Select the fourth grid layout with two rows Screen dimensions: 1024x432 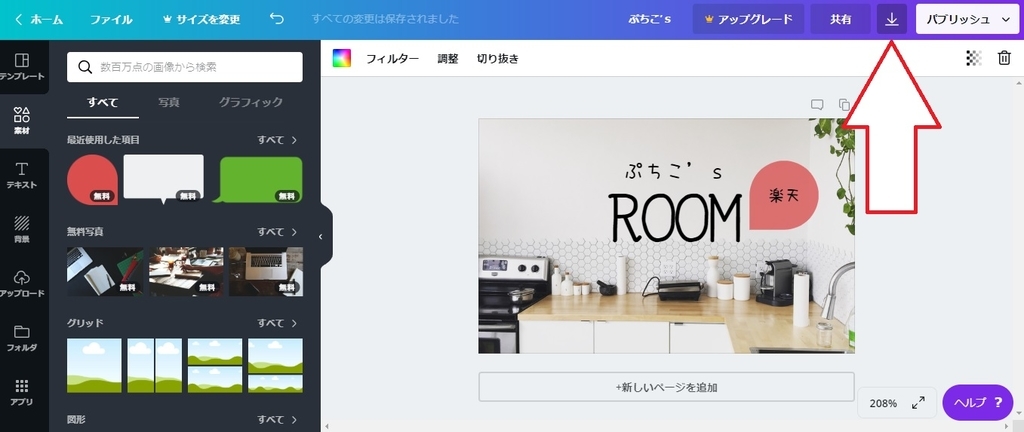coord(276,365)
